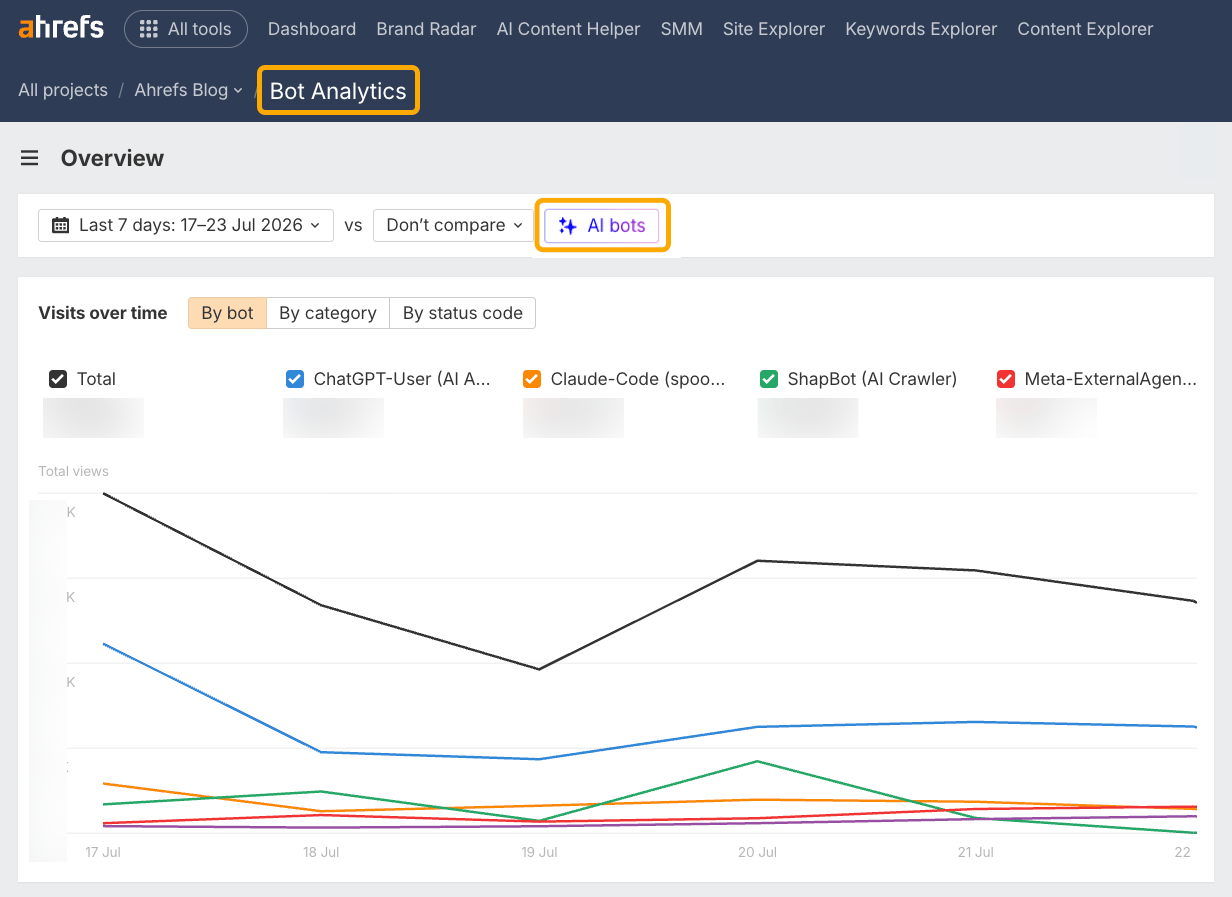This screenshot has width=1232, height=897.
Task: Toggle the ChatGPT-User checkbox
Action: pos(295,379)
